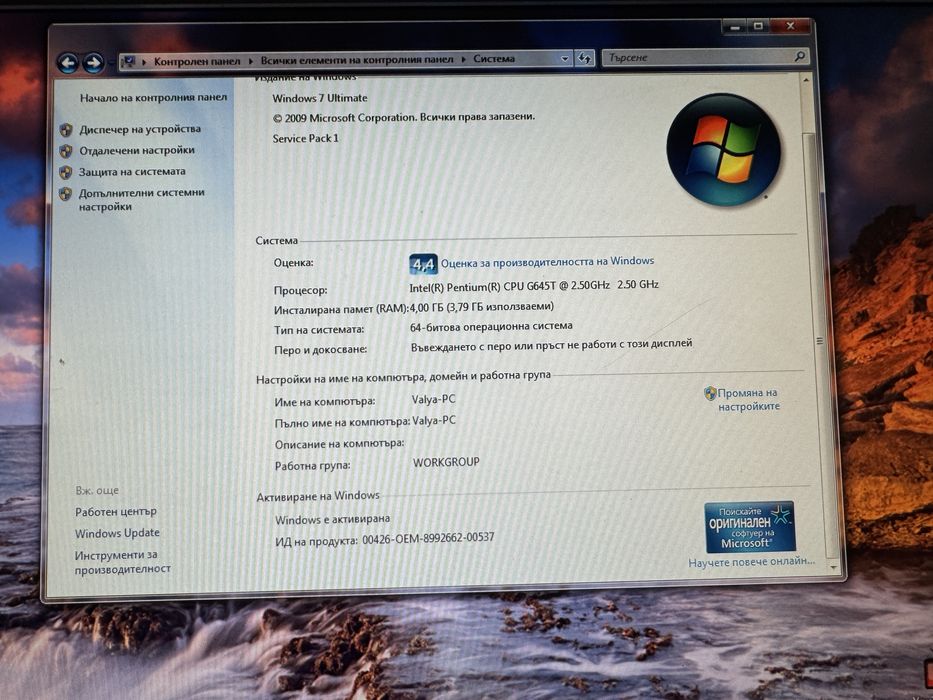Click the WORKGROUP value
The image size is (933, 700).
(446, 462)
